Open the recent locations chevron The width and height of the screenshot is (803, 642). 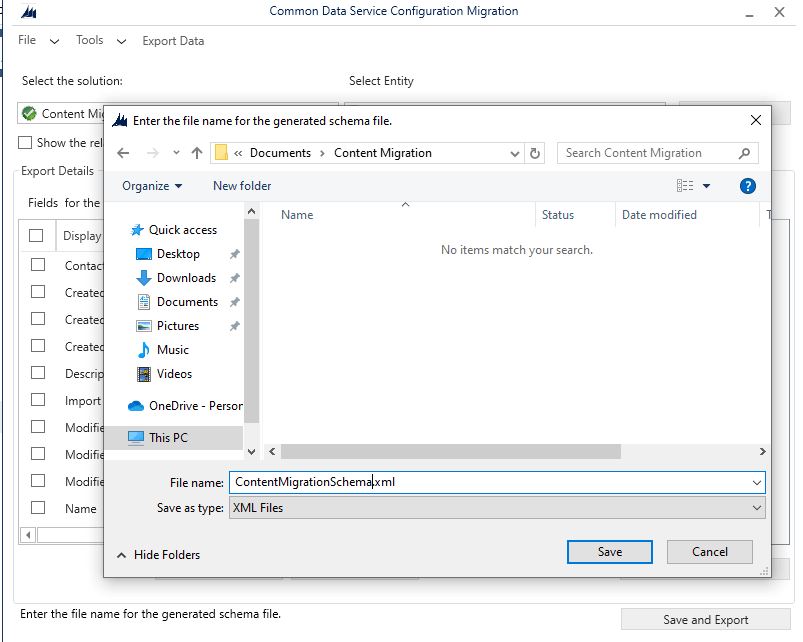click(x=176, y=153)
